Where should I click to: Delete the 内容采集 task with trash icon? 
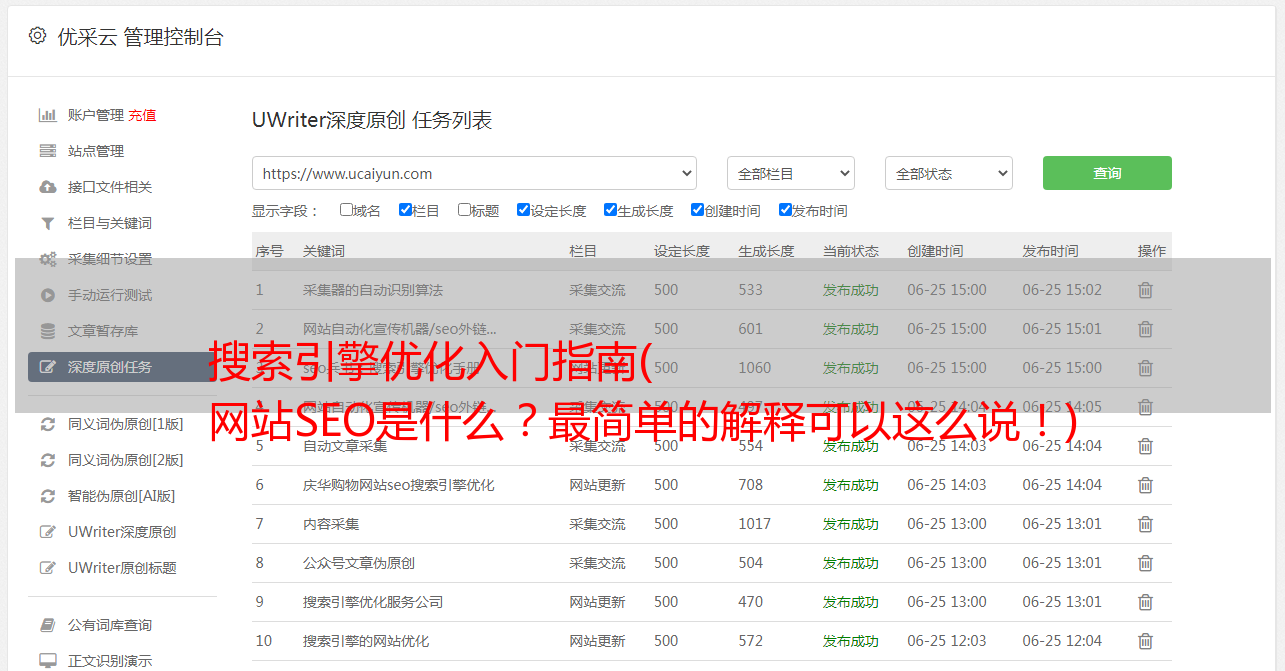tap(1145, 524)
